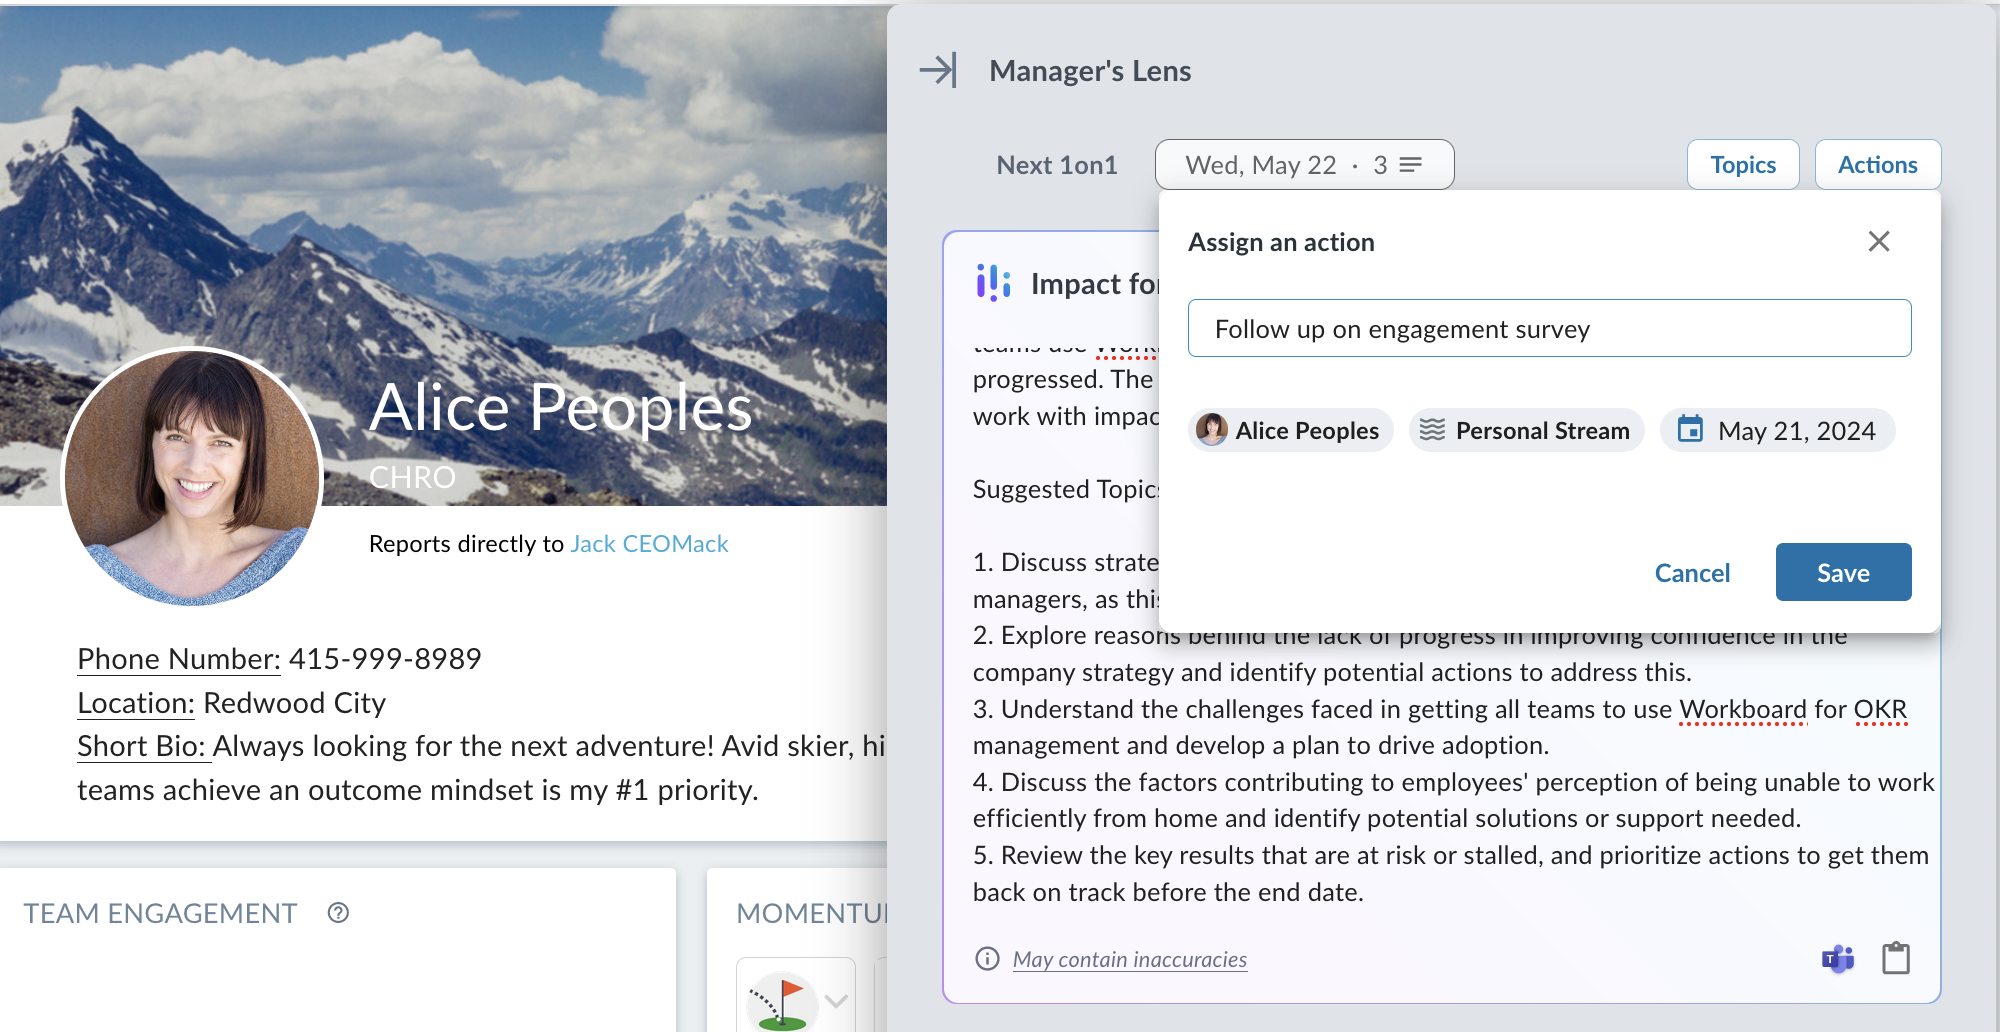Click Alice Peoples avatar in assignee chip
This screenshot has height=1032, width=2000.
1212,430
